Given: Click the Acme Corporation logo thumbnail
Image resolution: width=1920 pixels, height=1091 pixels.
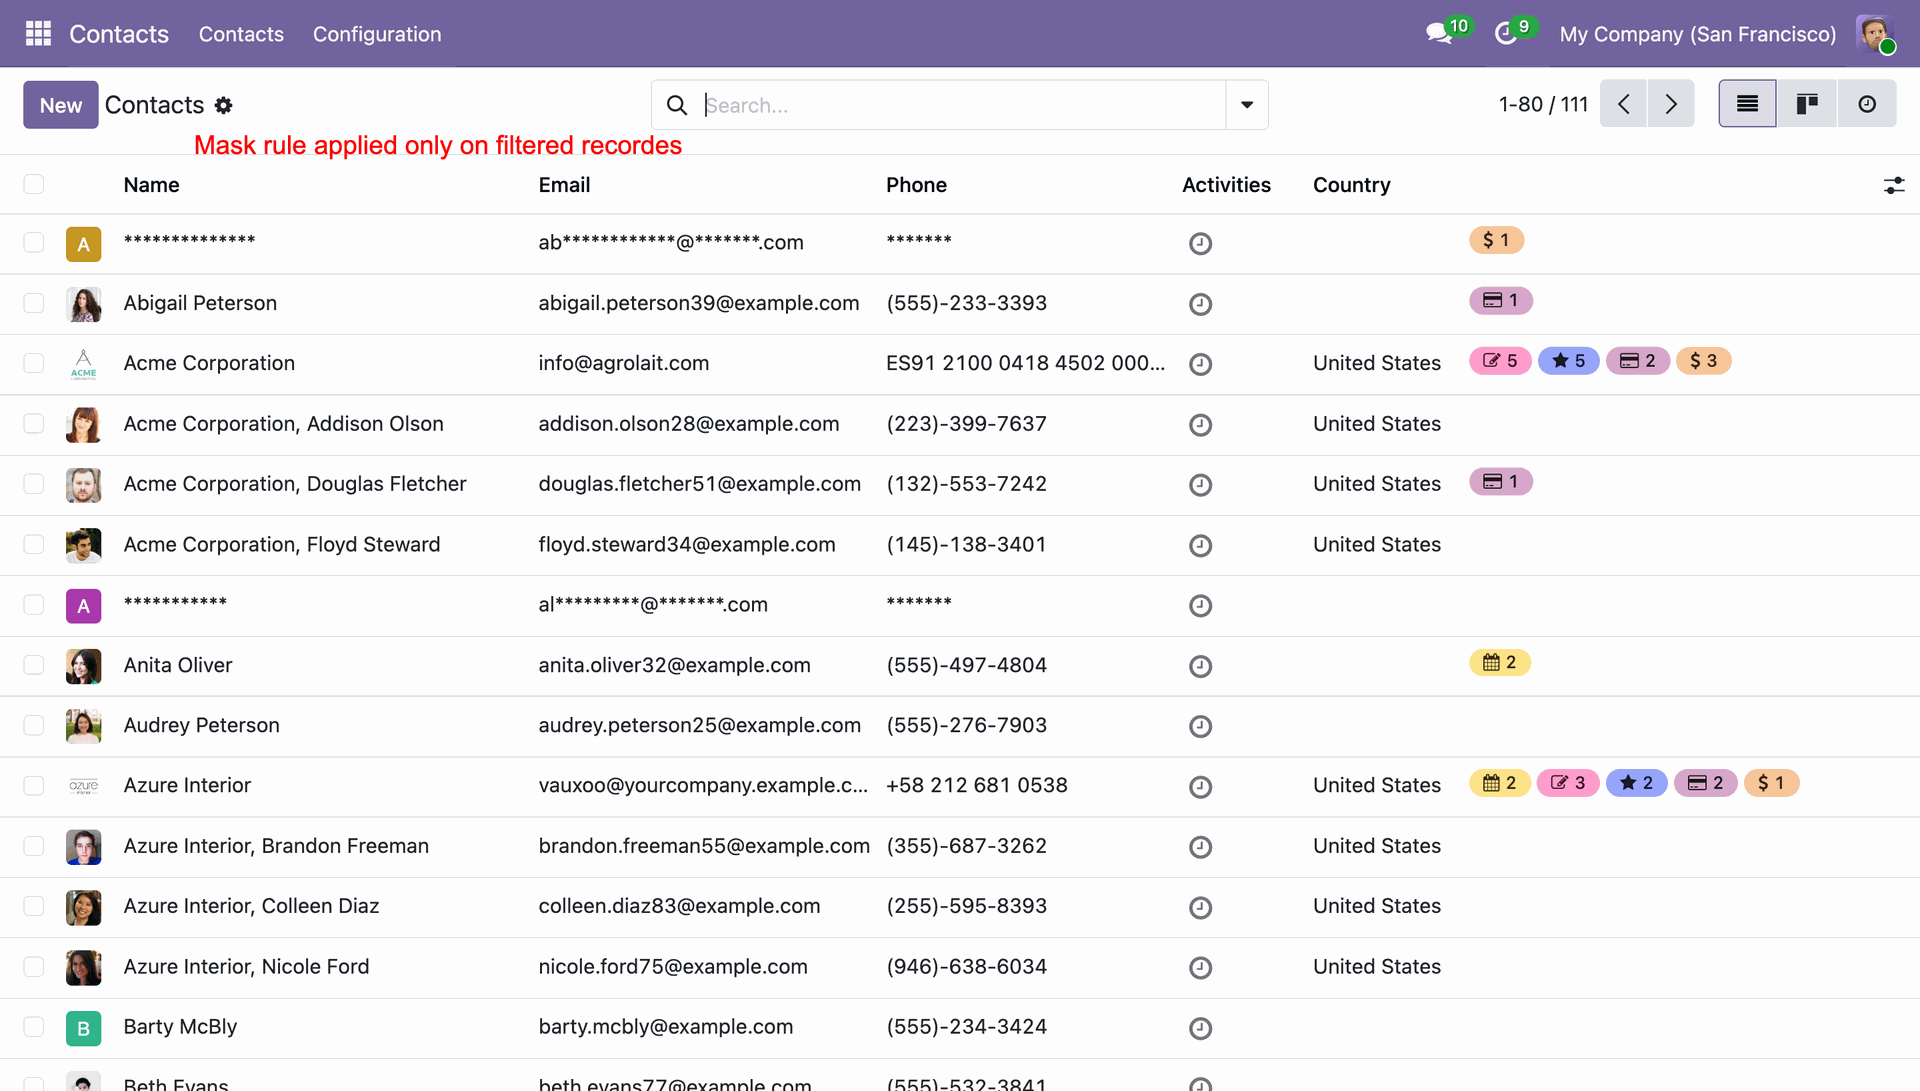Looking at the screenshot, I should (x=83, y=364).
